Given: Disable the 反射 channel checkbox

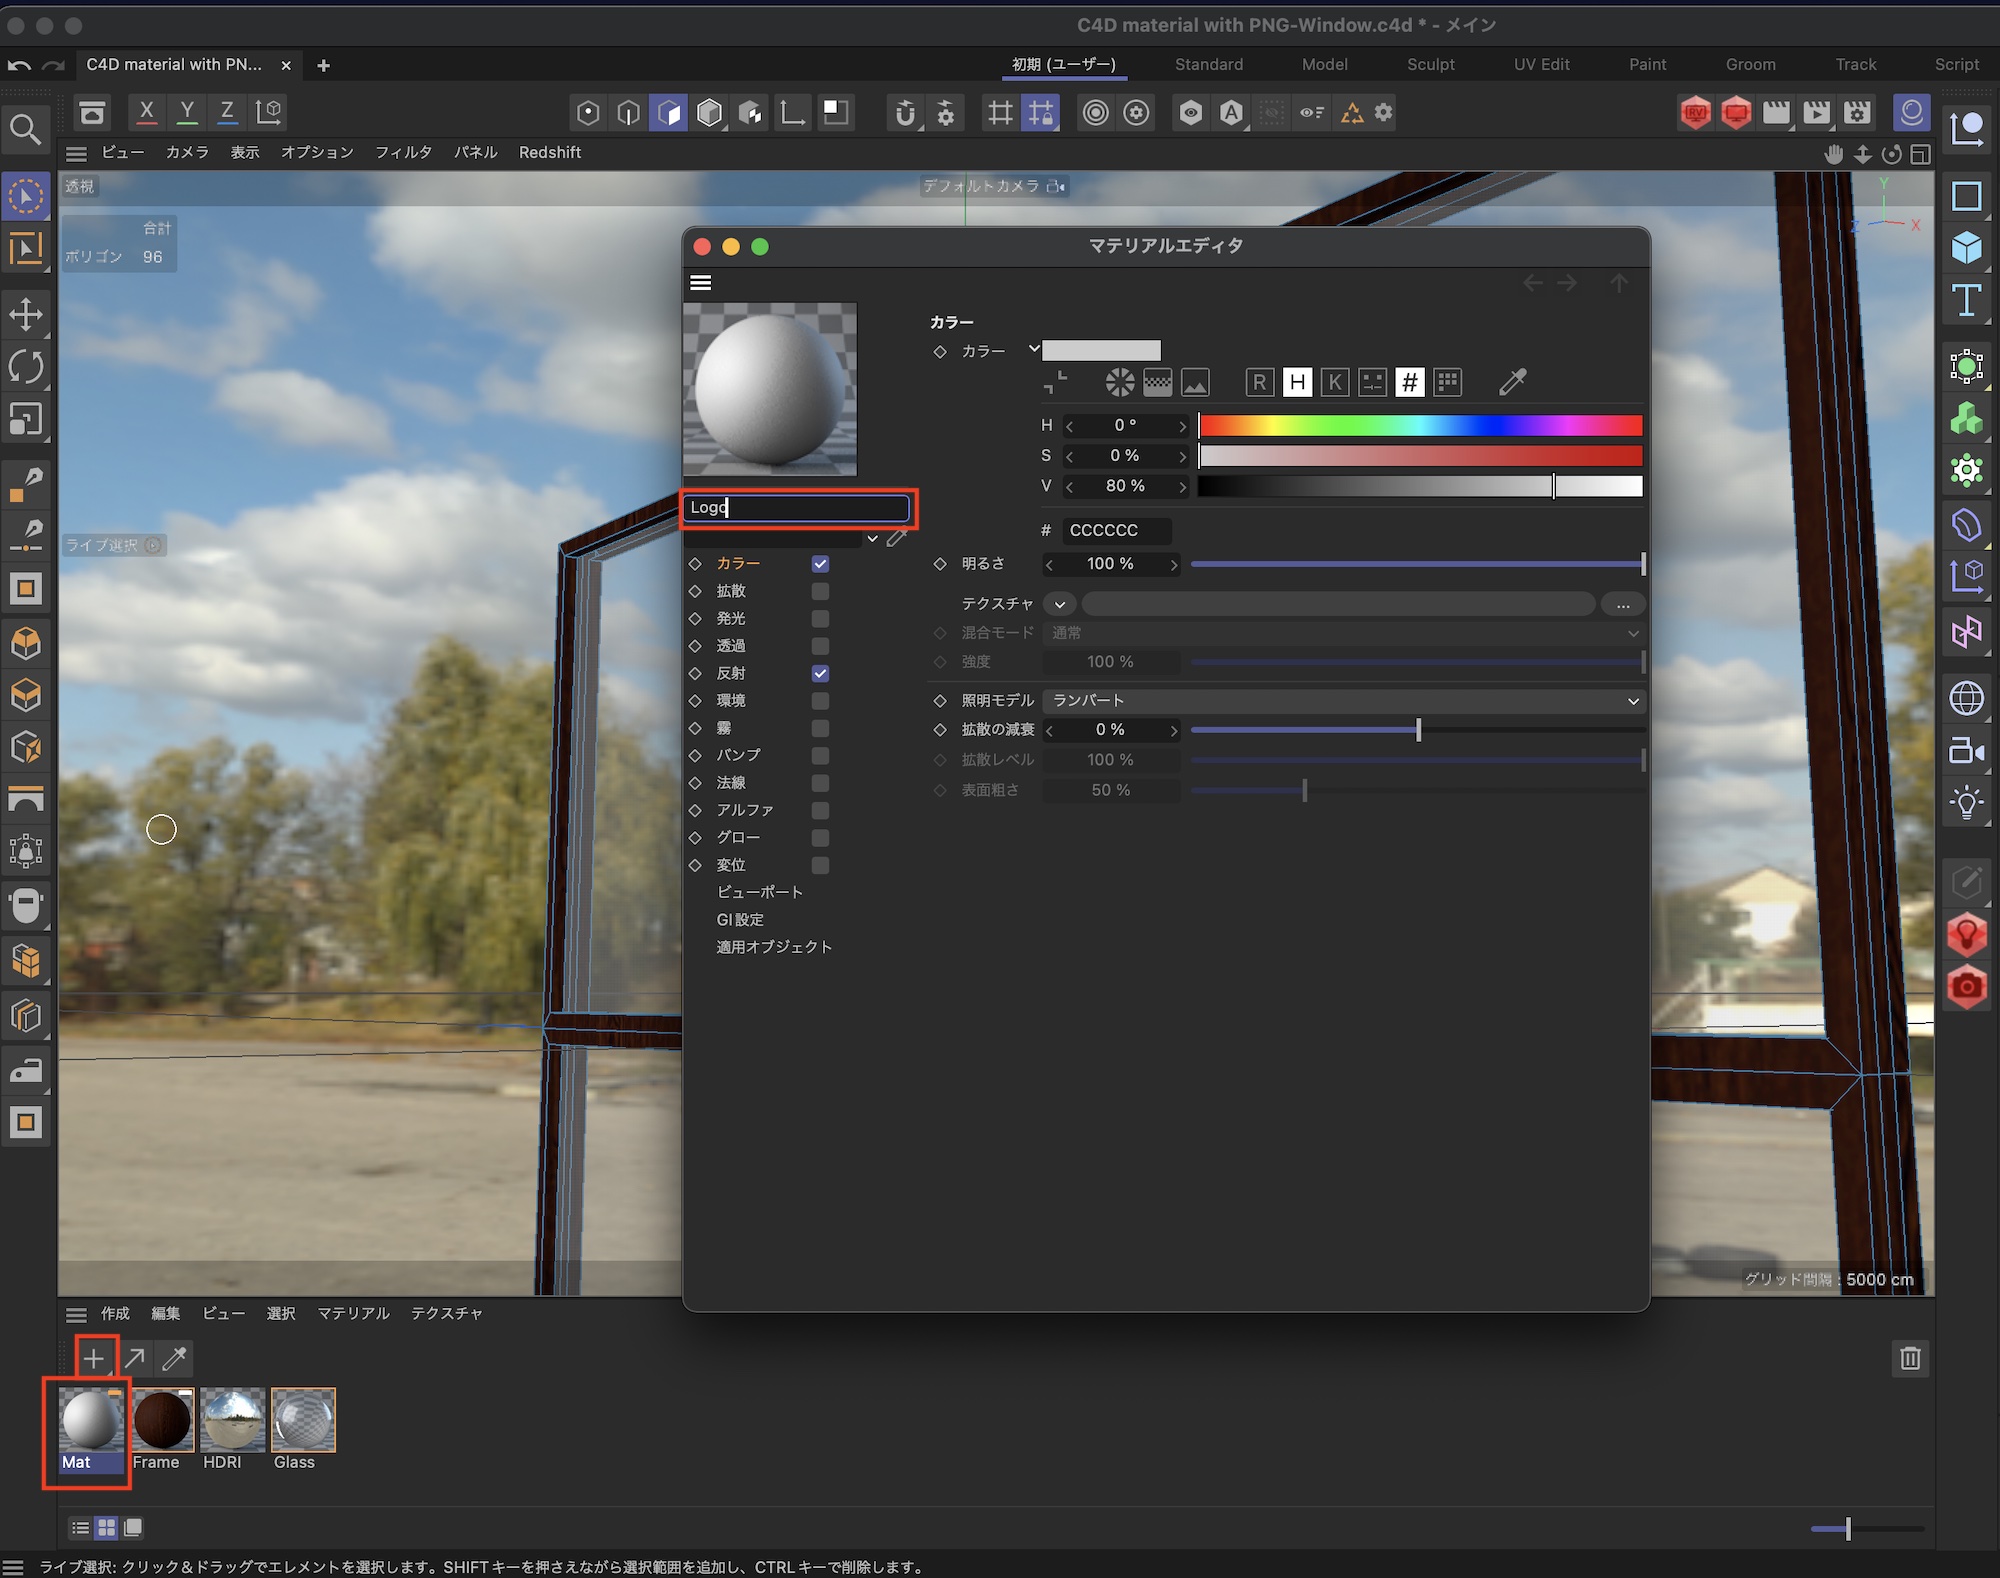Looking at the screenshot, I should [x=820, y=673].
